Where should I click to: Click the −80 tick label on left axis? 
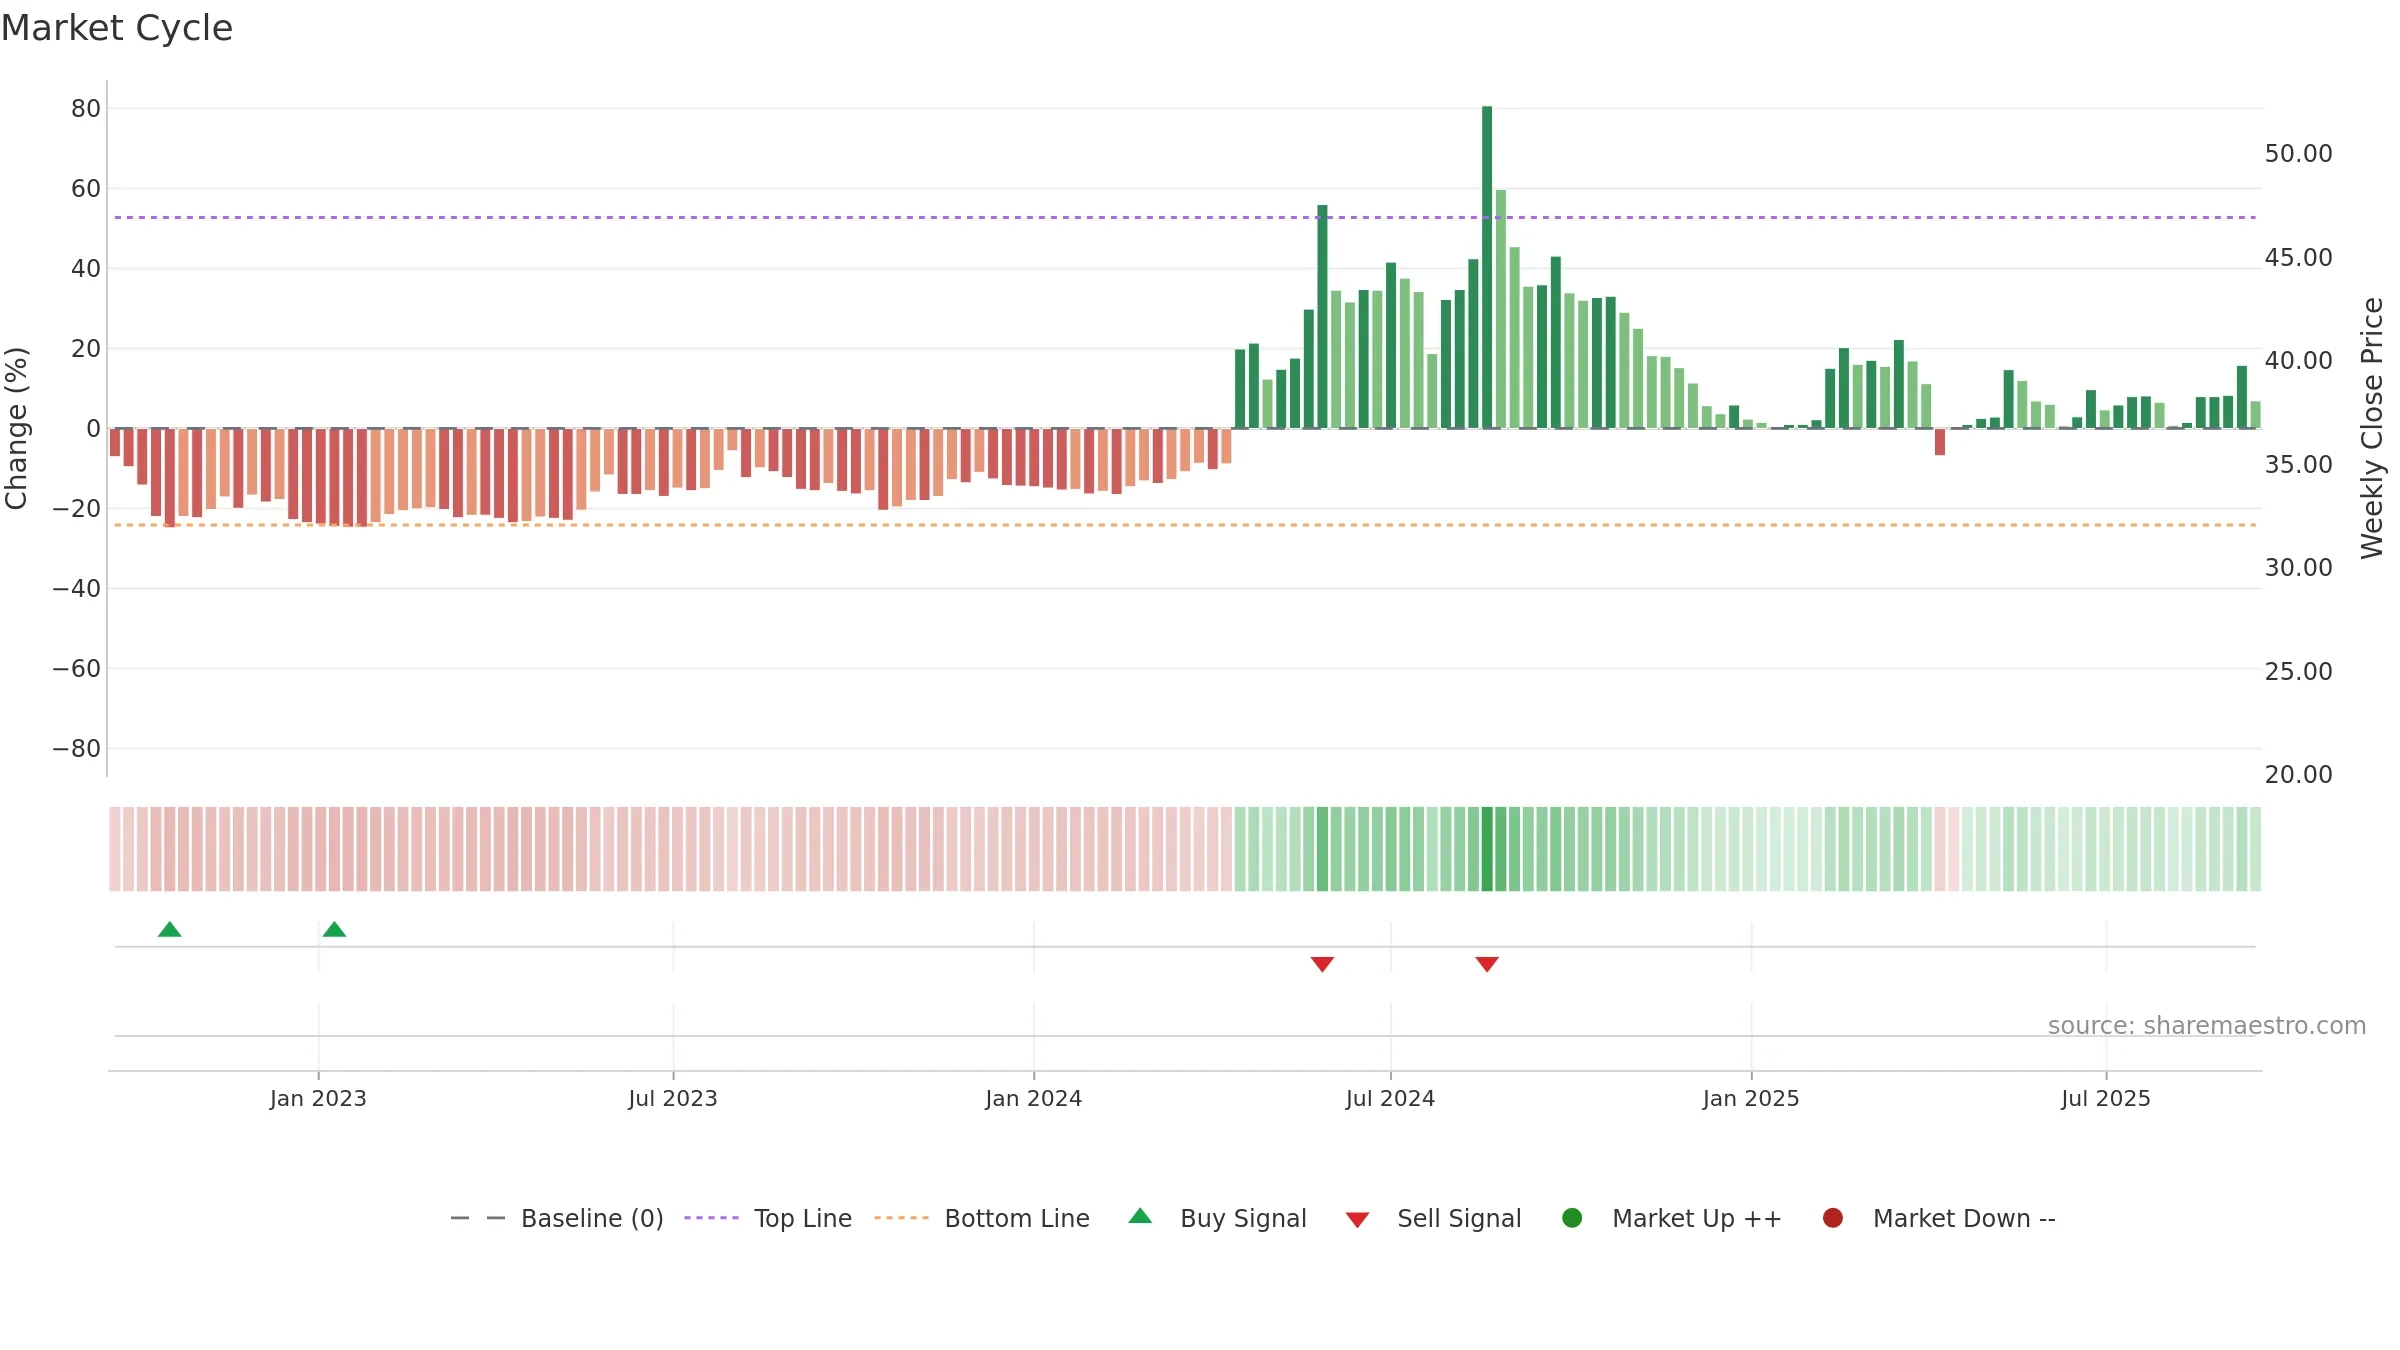click(x=77, y=748)
